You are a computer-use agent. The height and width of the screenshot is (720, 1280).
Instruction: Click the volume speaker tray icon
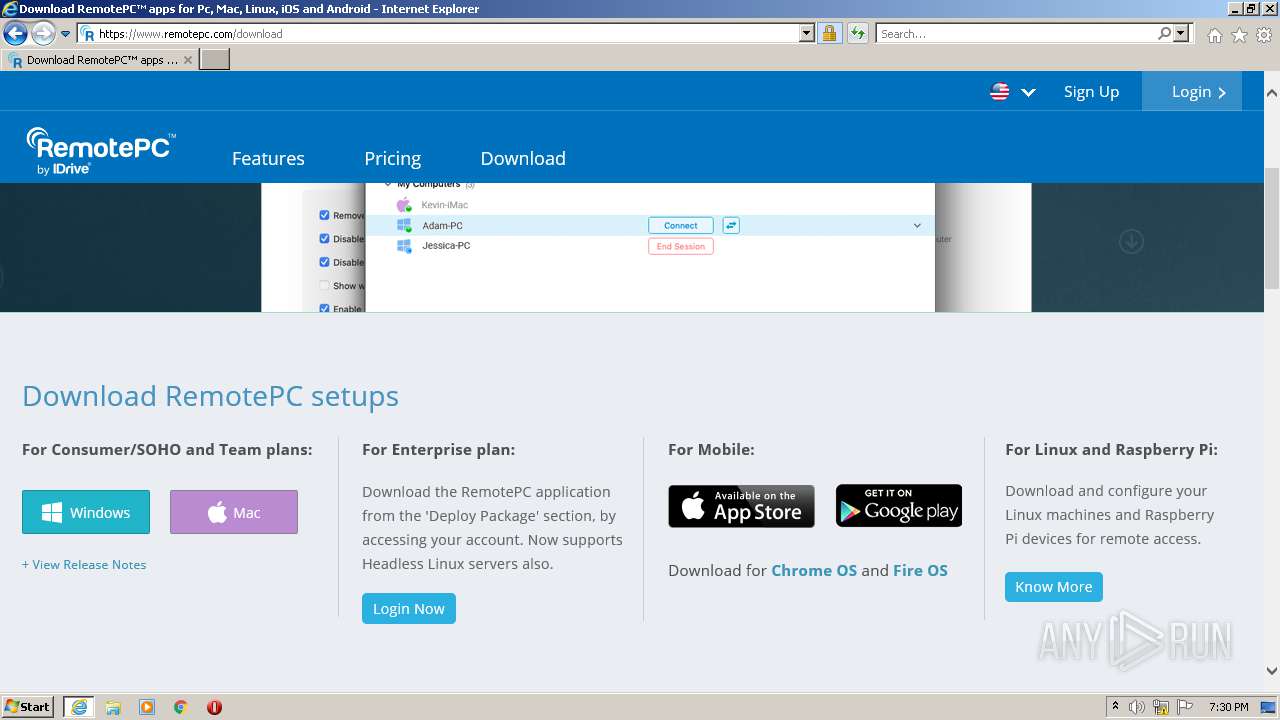[1137, 707]
